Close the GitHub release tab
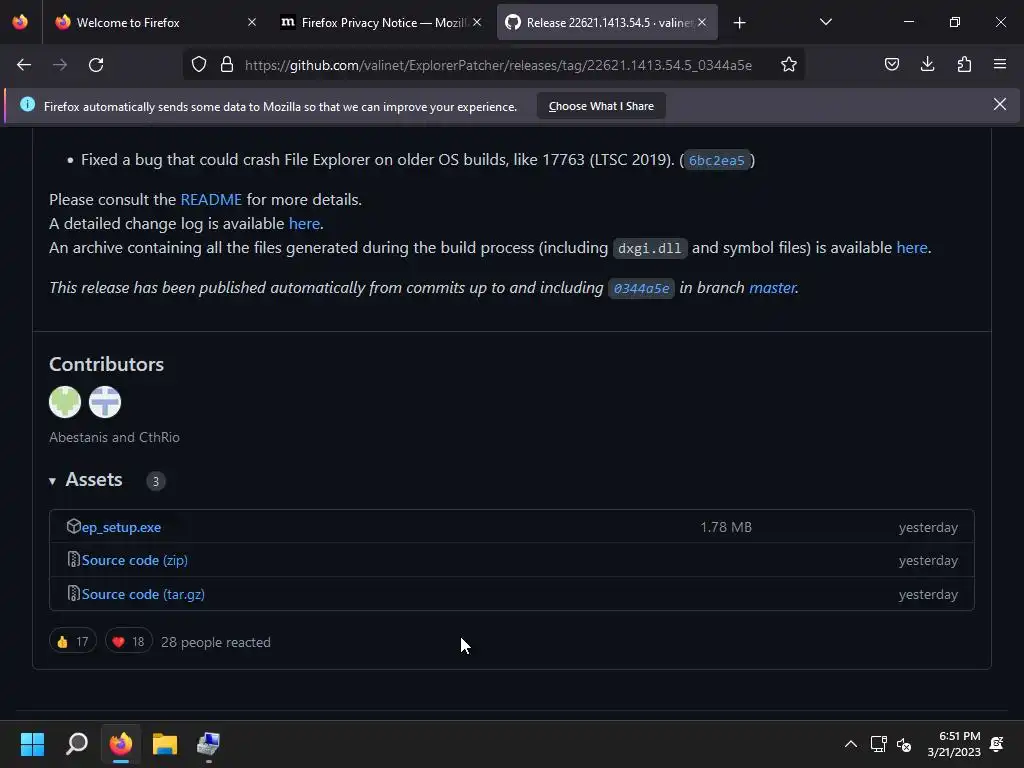Viewport: 1024px width, 768px height. coord(702,22)
